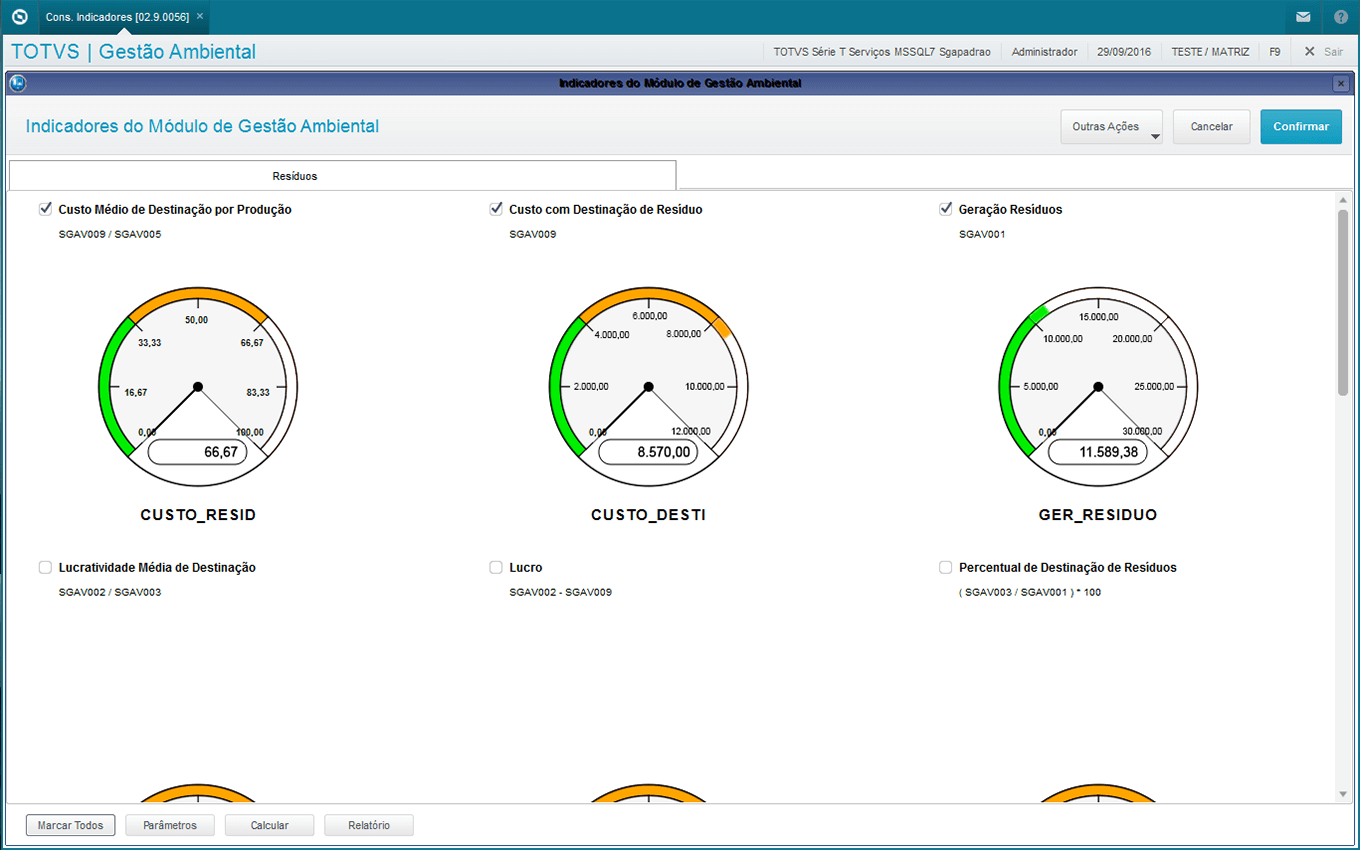
Task: Click the TOTVS logo icon at top-left
Action: click(18, 17)
